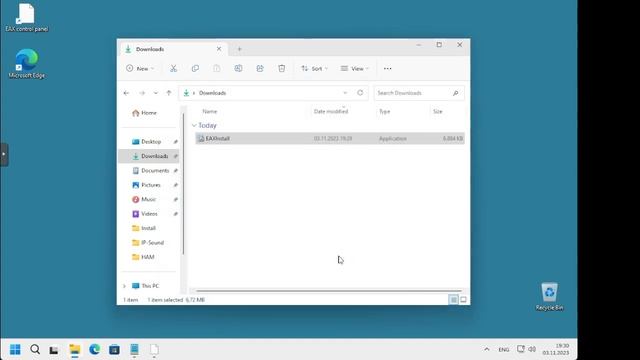640x360 pixels.
Task: Click the Search Downloads field
Action: 419,93
